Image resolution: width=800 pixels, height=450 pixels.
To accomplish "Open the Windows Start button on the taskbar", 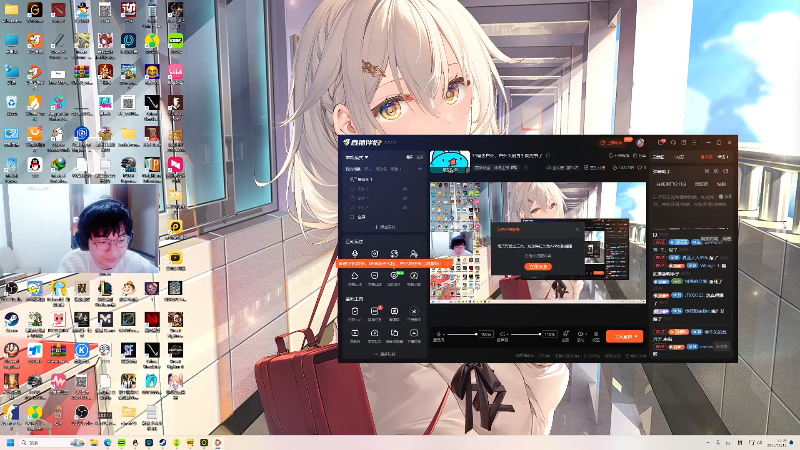I will [x=10, y=442].
